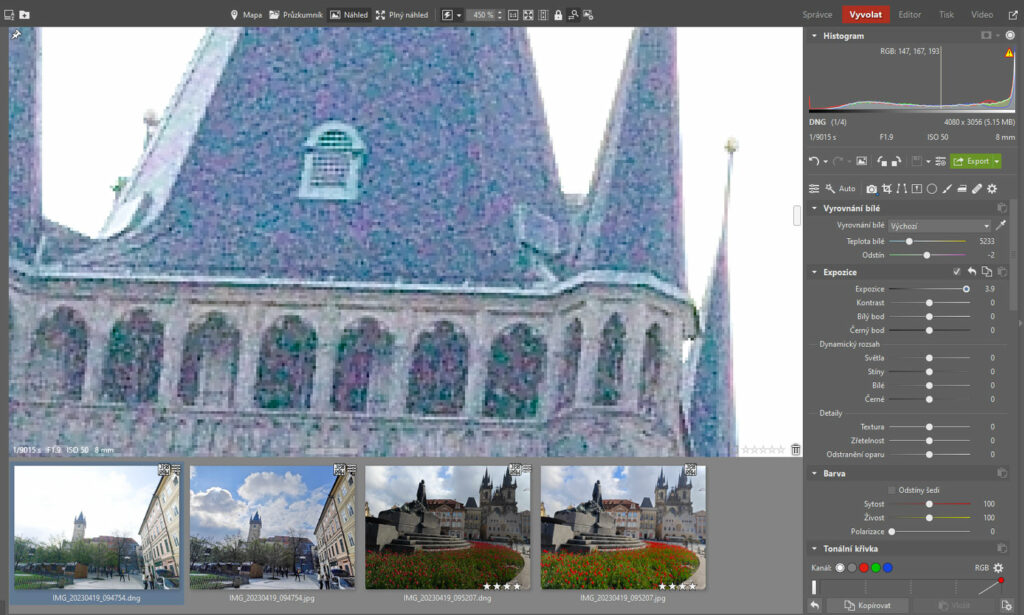
Task: Collapse the Barva section
Action: click(814, 473)
